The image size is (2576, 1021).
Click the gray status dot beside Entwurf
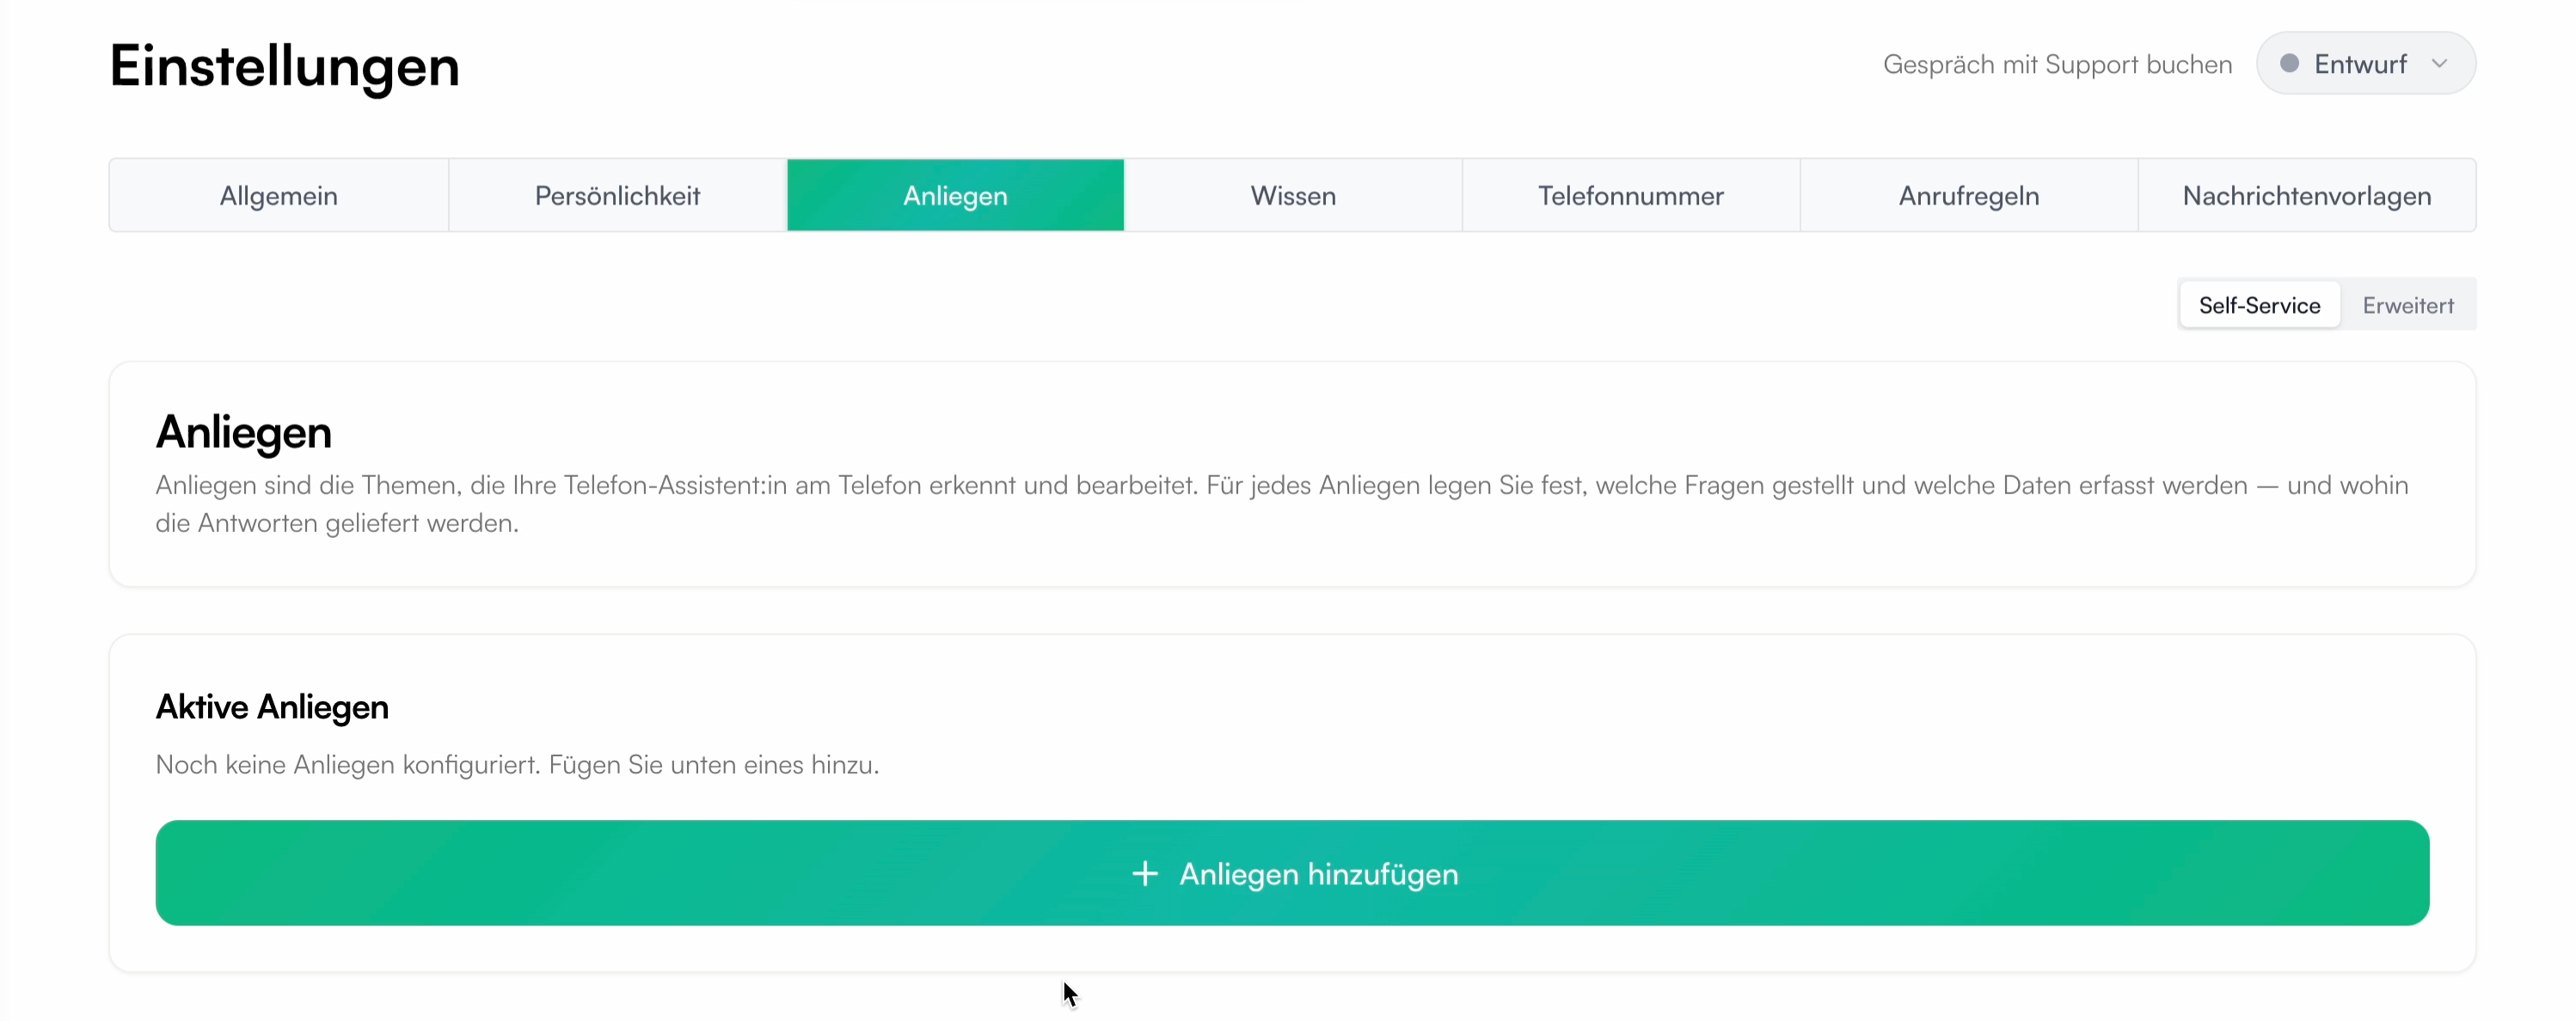[2289, 64]
